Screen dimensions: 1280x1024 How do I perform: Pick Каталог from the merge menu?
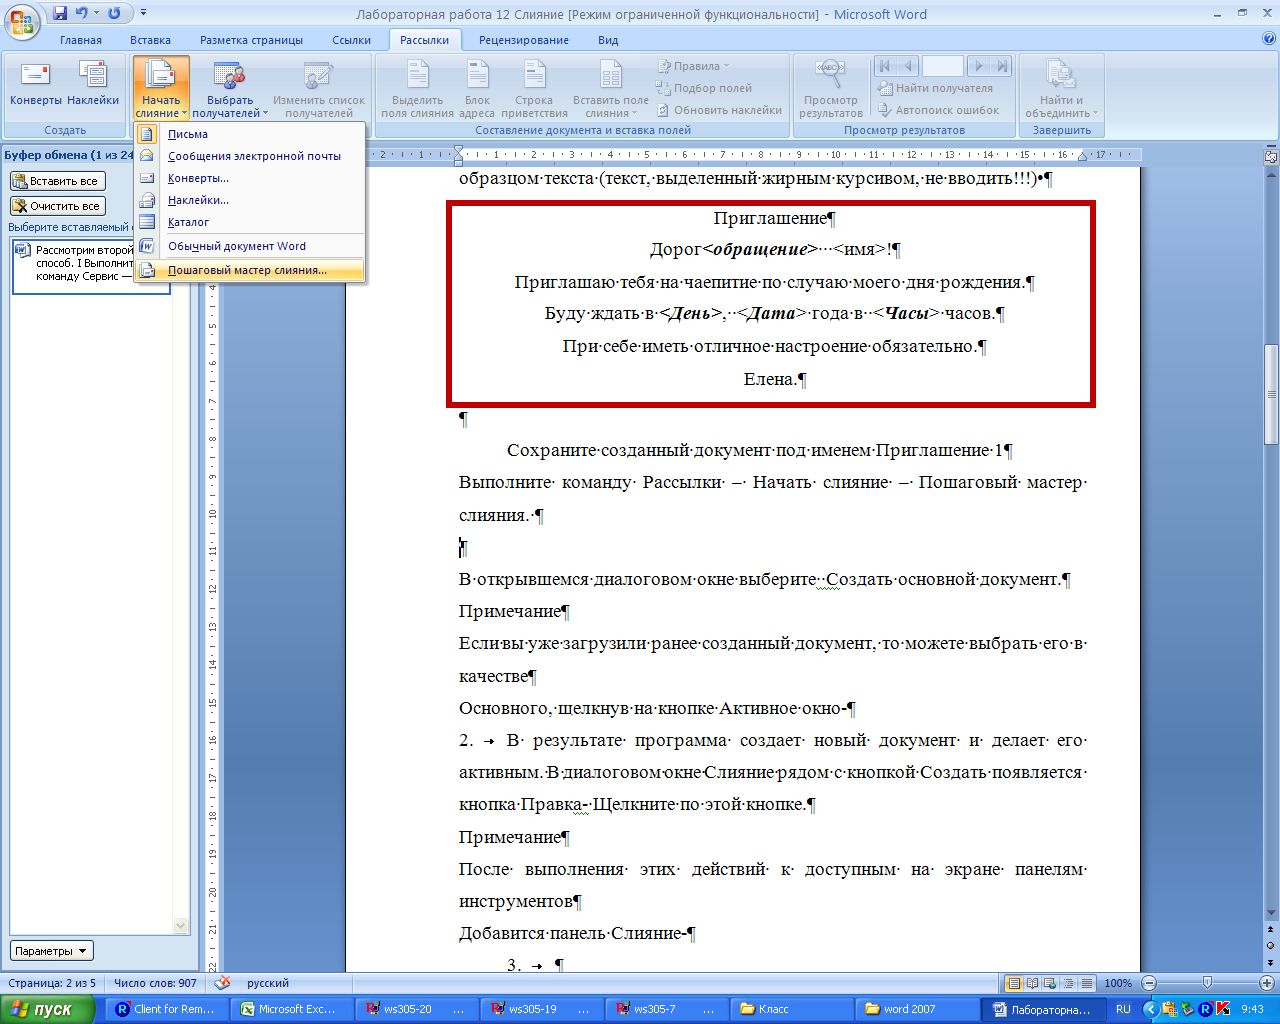[250, 222]
